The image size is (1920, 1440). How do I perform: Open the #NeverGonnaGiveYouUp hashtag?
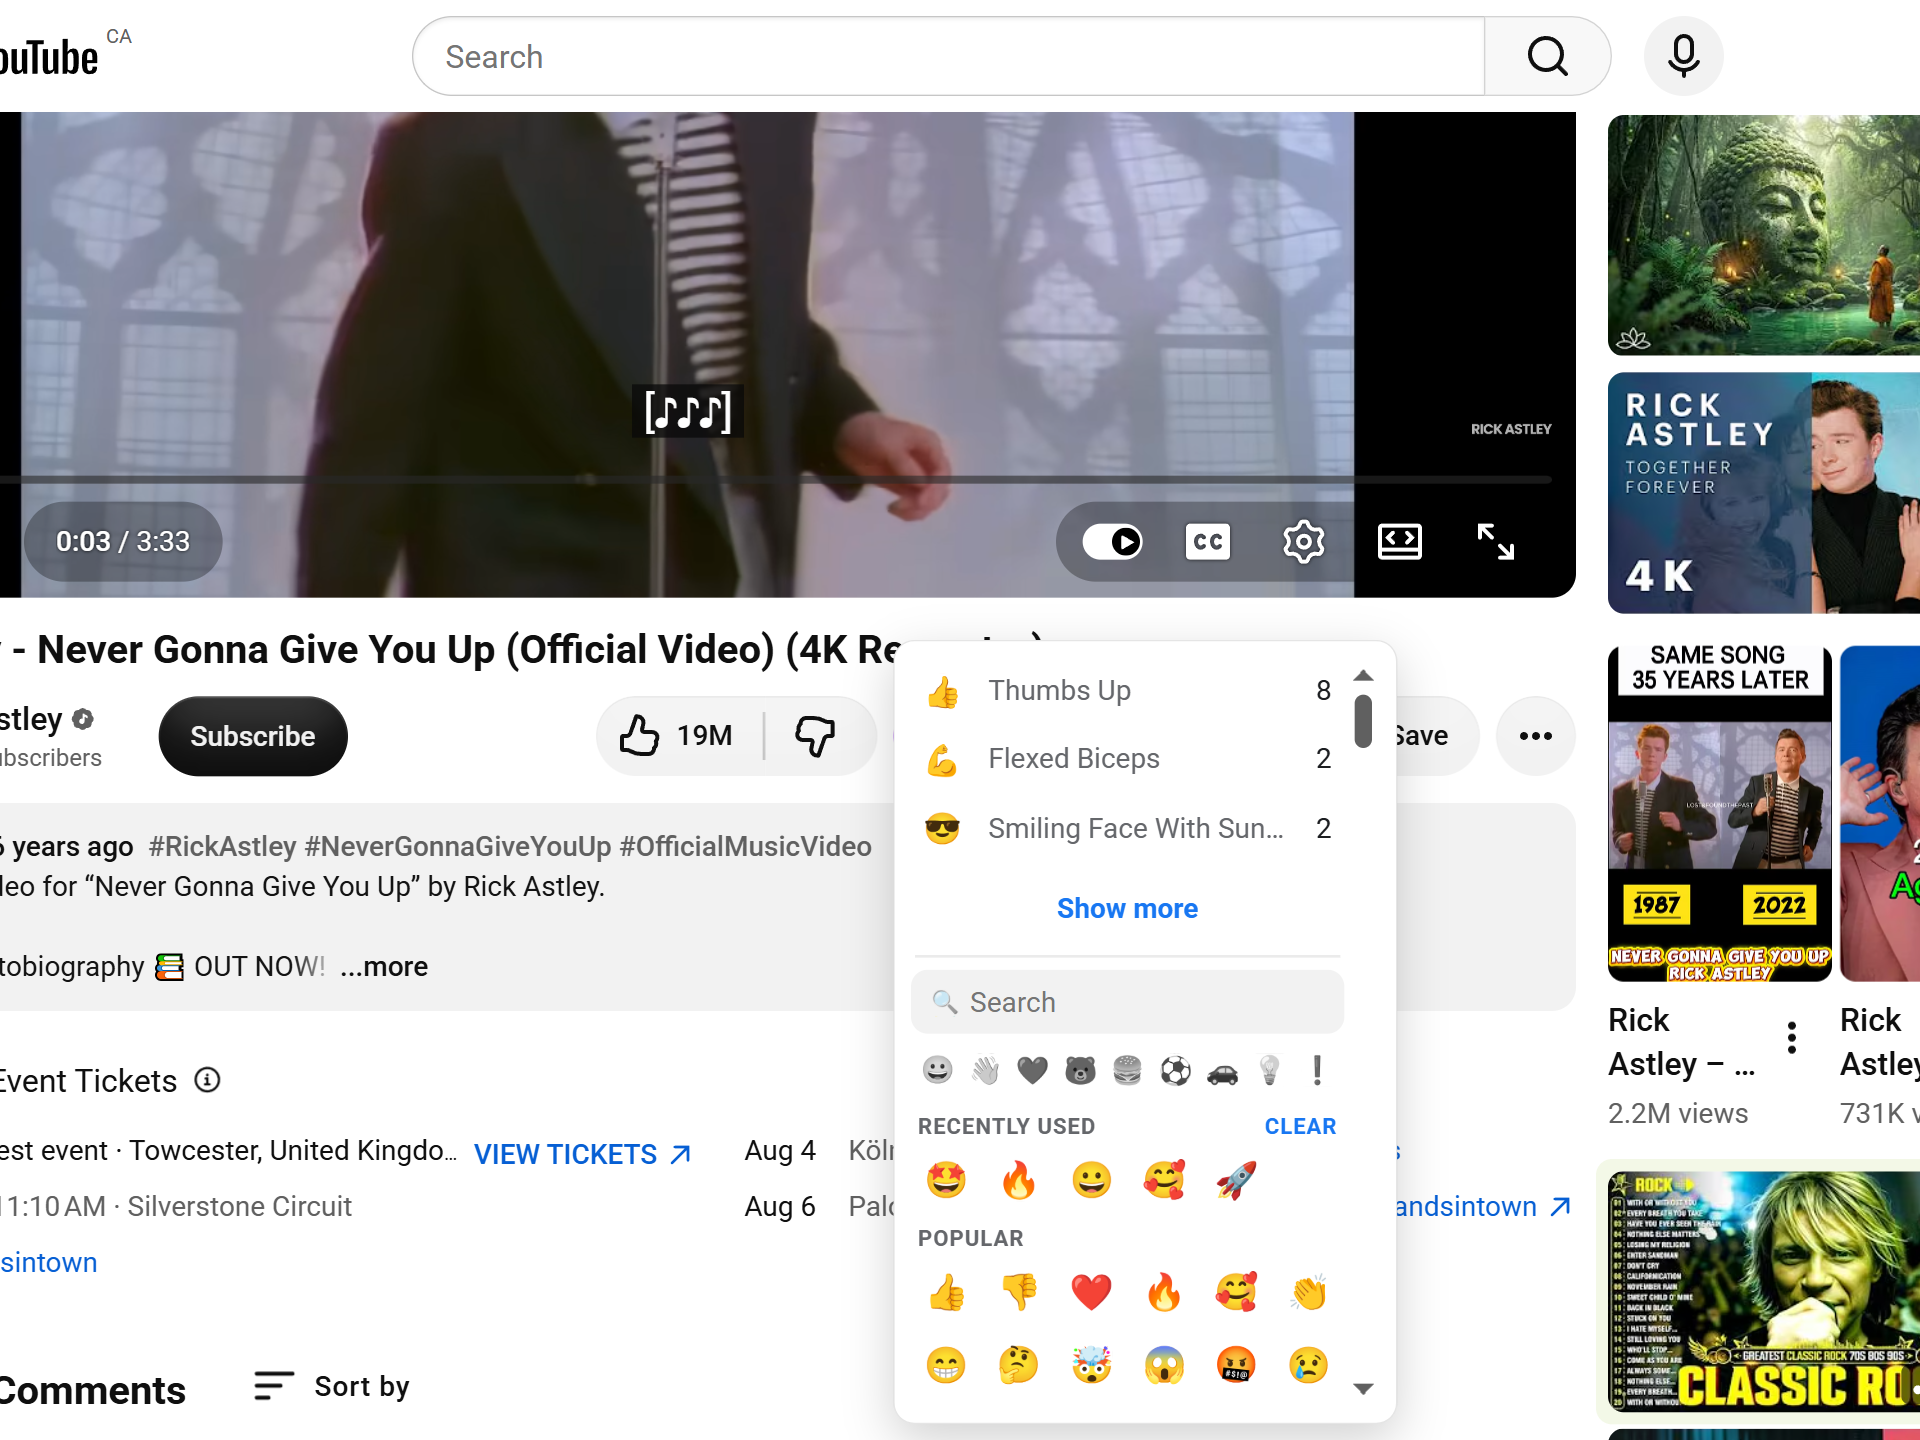[458, 846]
